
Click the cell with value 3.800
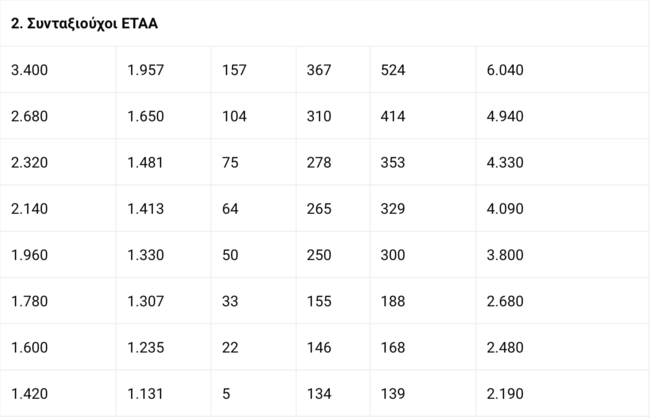(504, 254)
